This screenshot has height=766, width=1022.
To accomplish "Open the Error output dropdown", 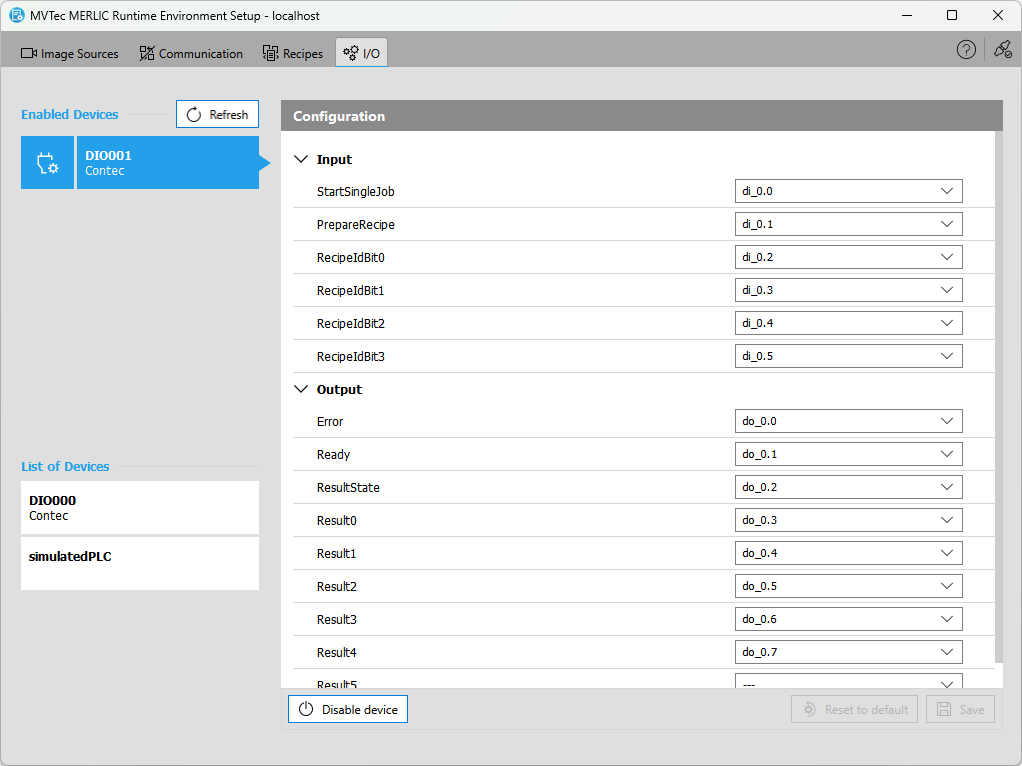I will point(848,421).
